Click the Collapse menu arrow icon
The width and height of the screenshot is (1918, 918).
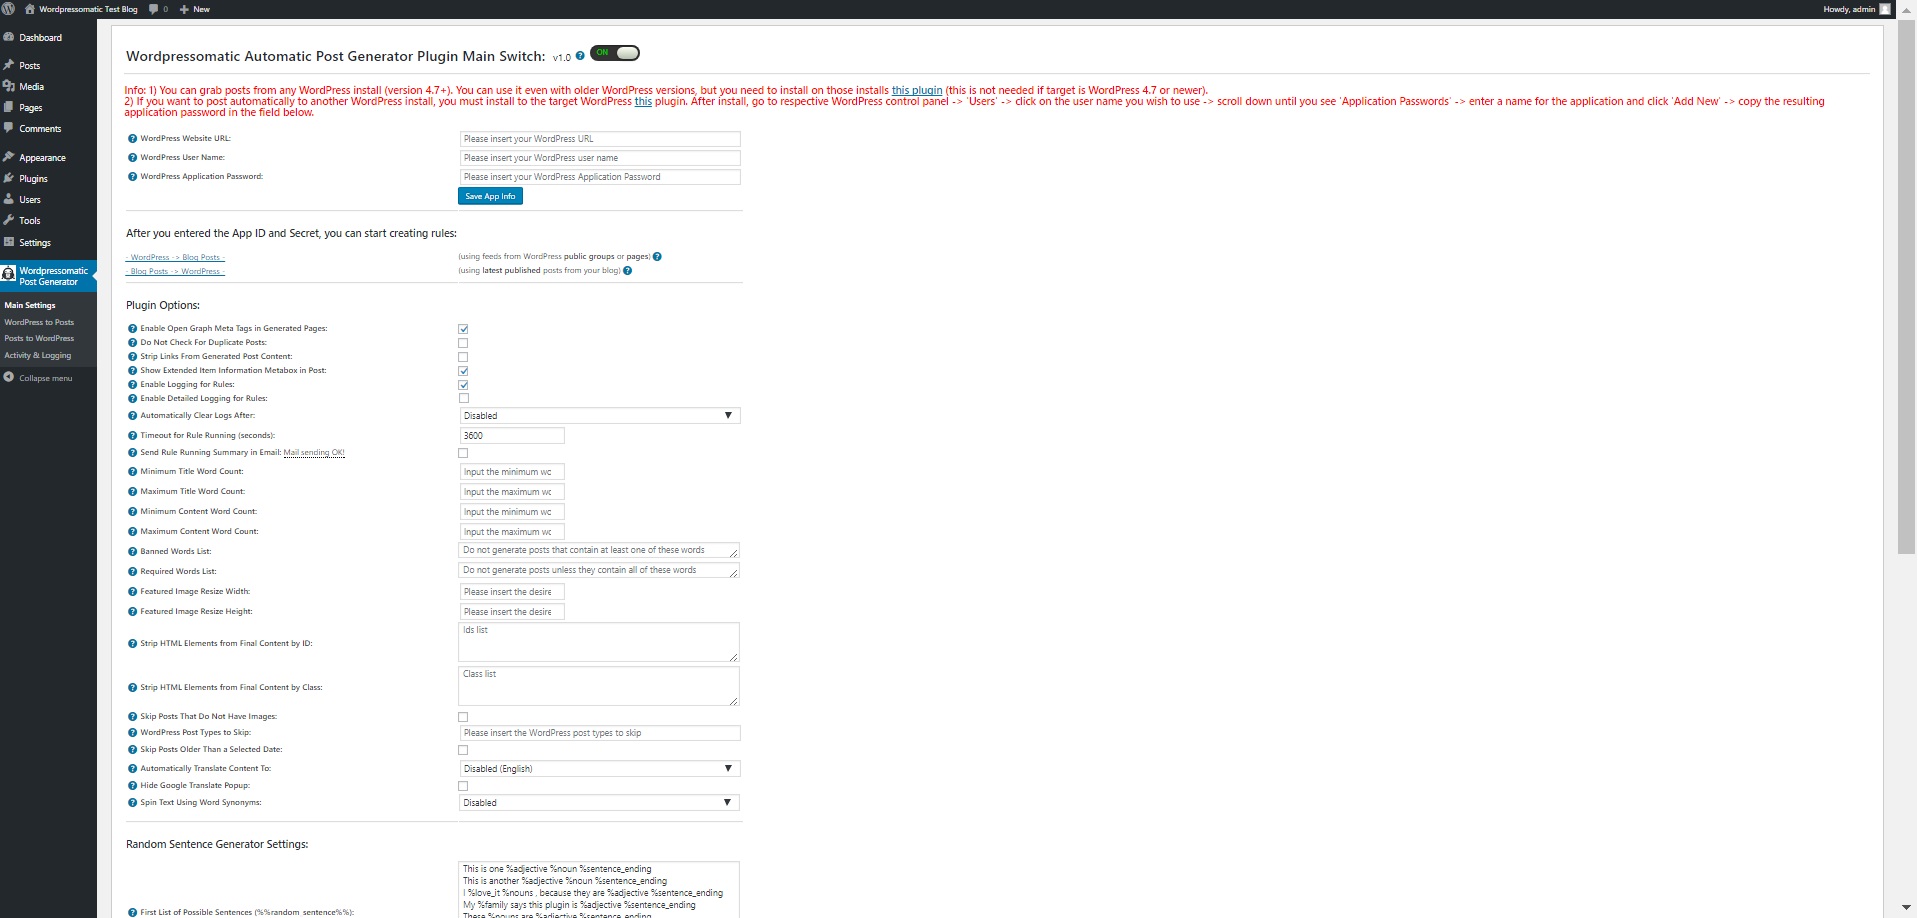coord(9,377)
